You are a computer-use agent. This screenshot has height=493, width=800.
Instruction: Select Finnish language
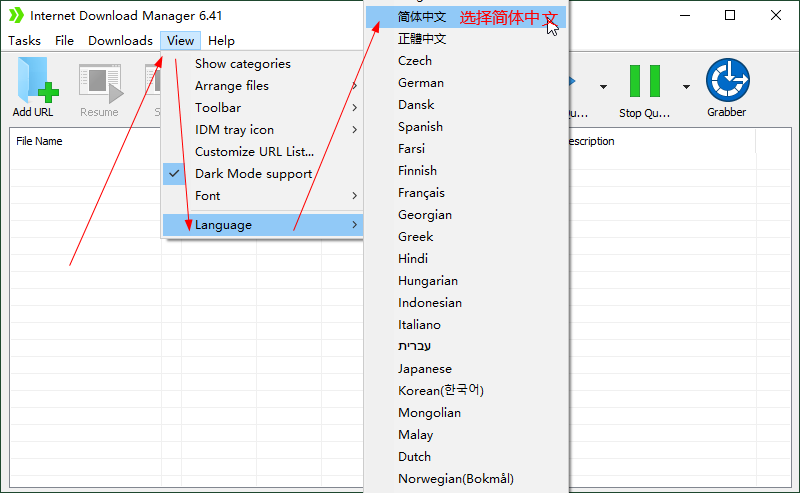click(466, 170)
